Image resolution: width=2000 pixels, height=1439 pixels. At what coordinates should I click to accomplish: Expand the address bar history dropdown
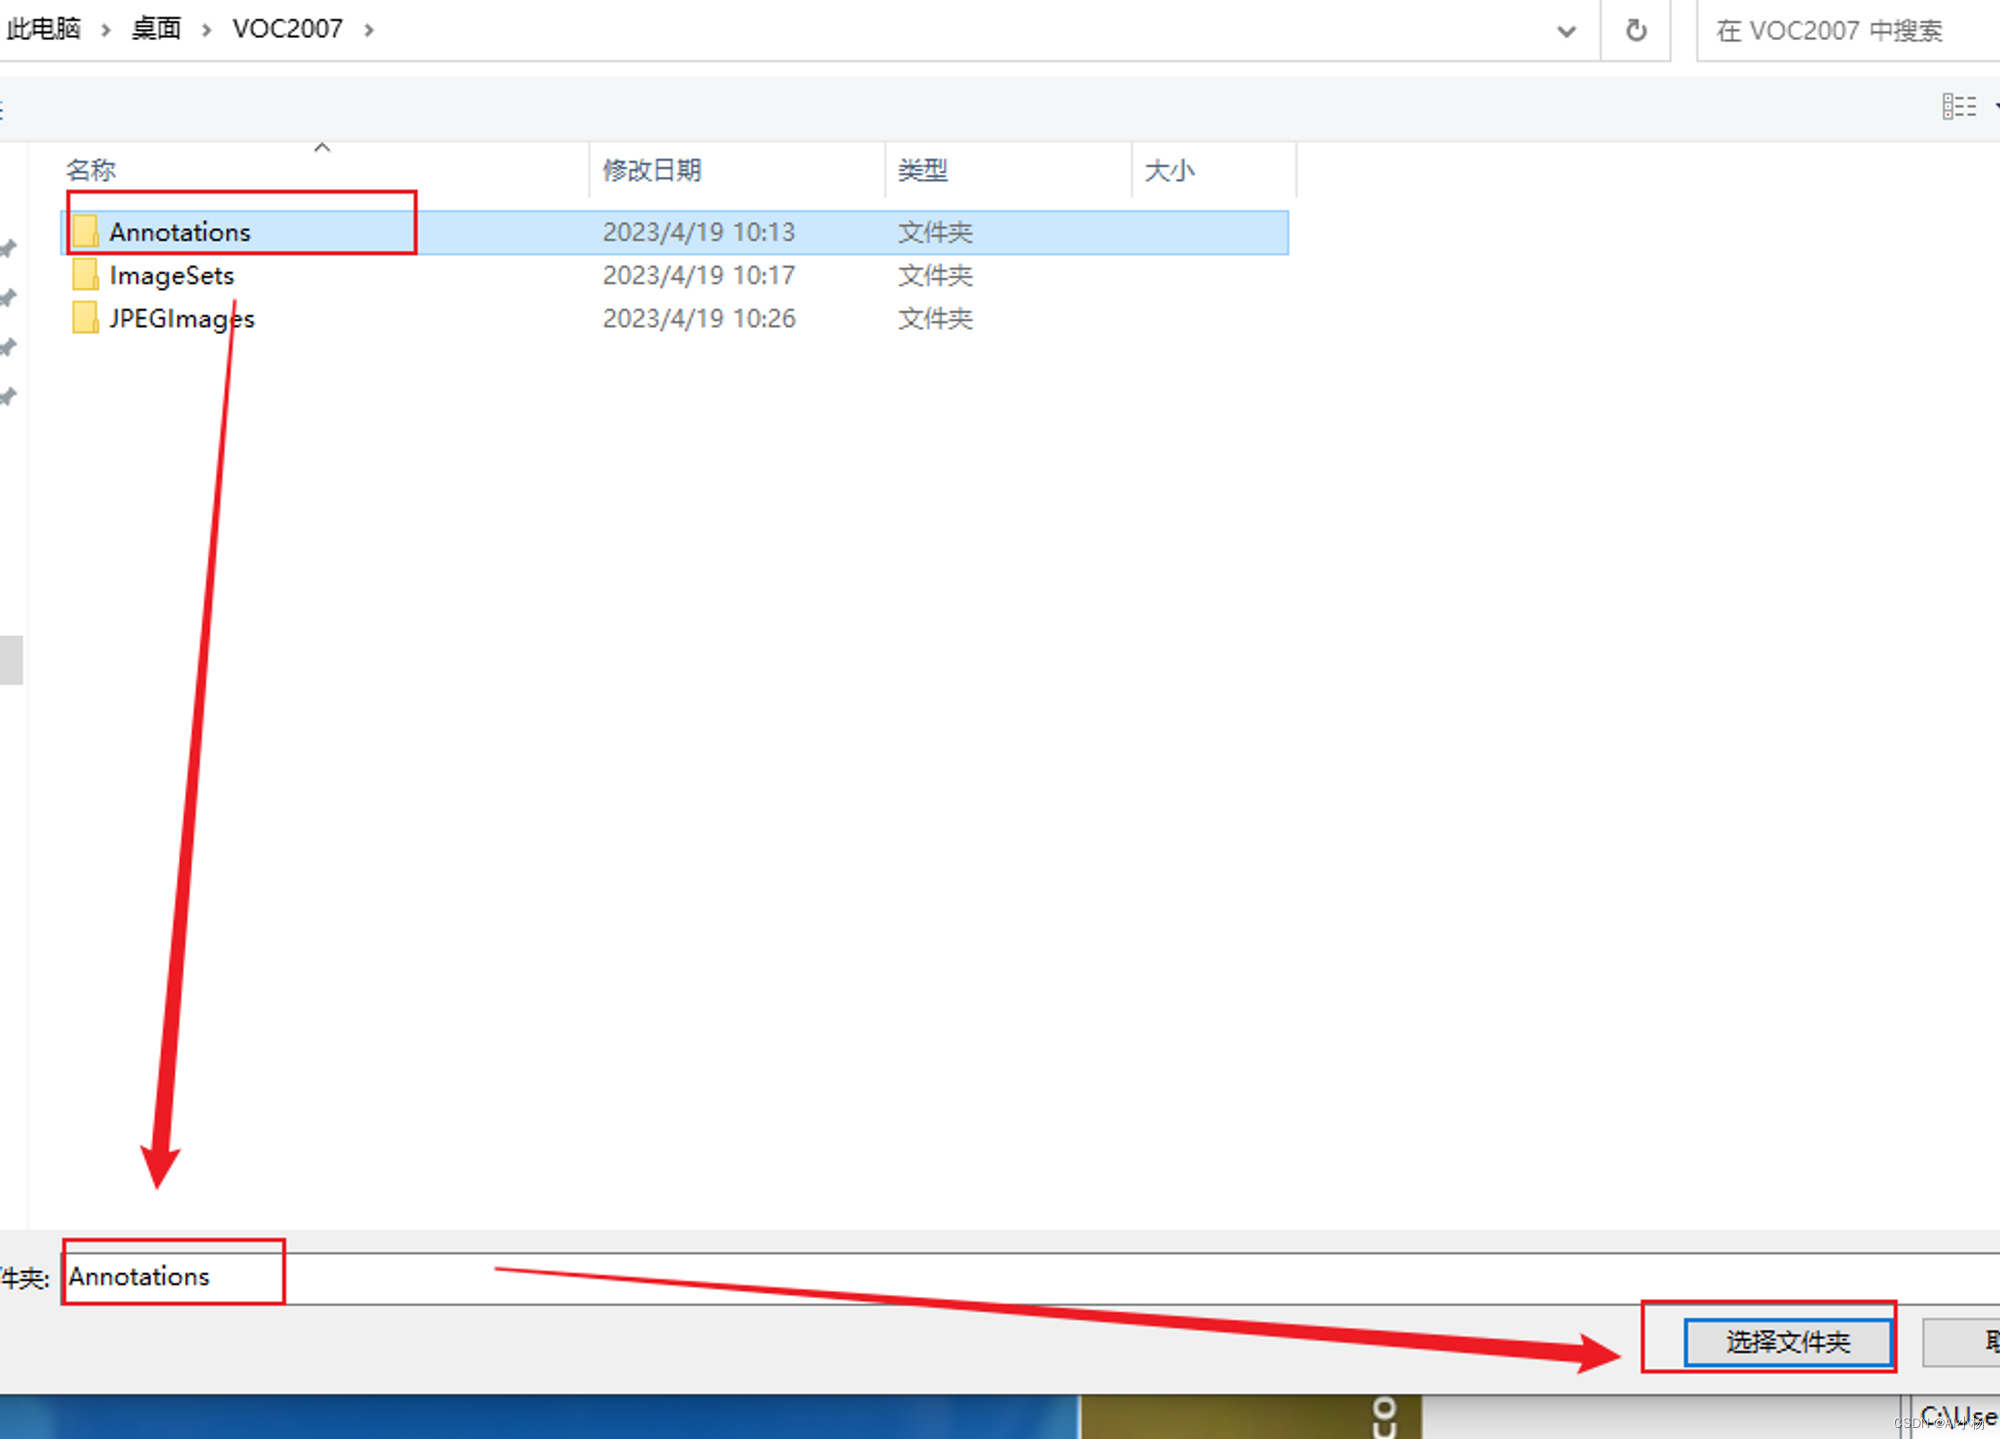pyautogui.click(x=1566, y=31)
